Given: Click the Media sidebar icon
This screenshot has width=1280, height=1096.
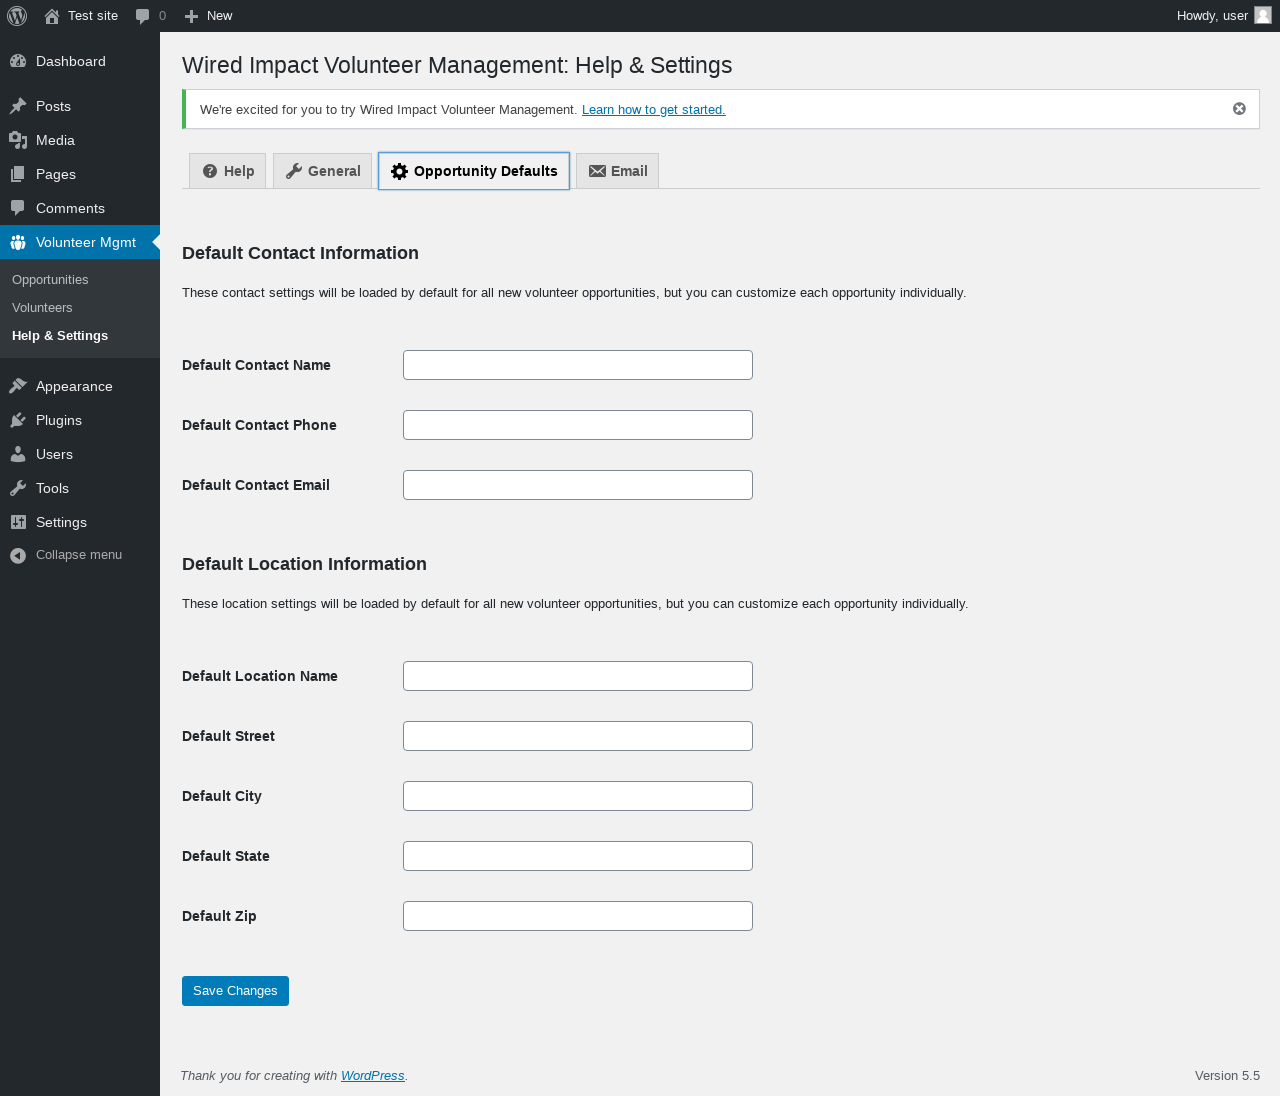Looking at the screenshot, I should coord(18,140).
